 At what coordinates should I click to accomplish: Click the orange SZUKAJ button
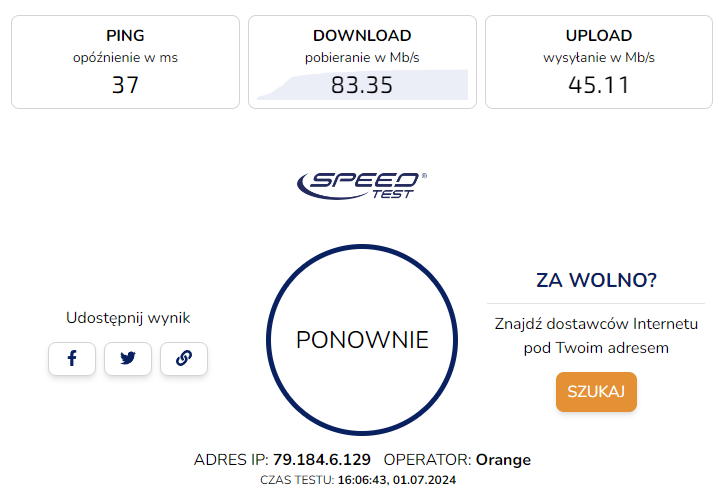pos(596,391)
